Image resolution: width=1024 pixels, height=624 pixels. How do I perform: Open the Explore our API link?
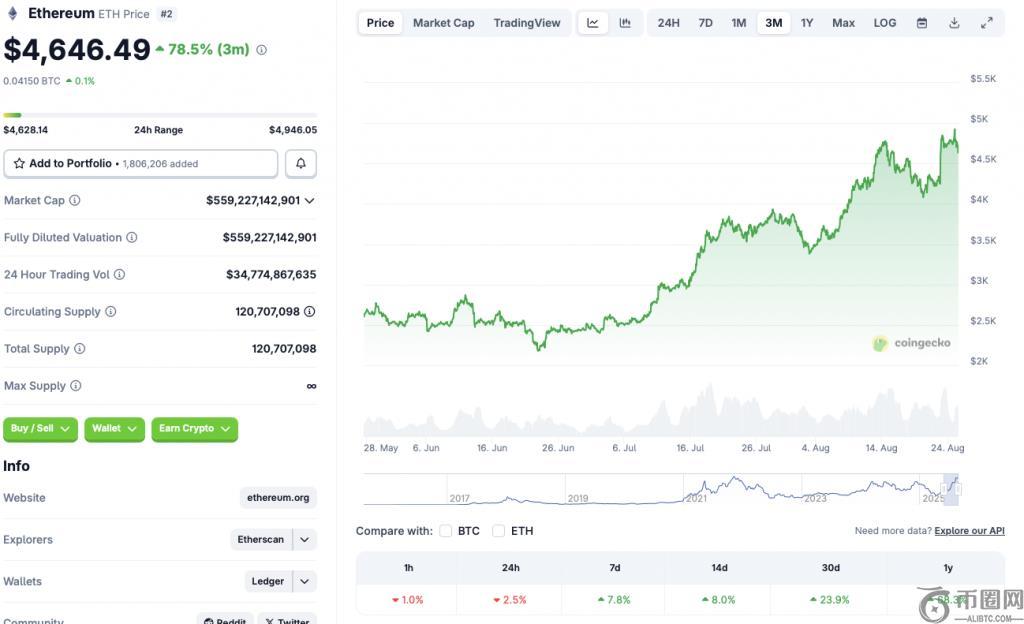coord(969,531)
